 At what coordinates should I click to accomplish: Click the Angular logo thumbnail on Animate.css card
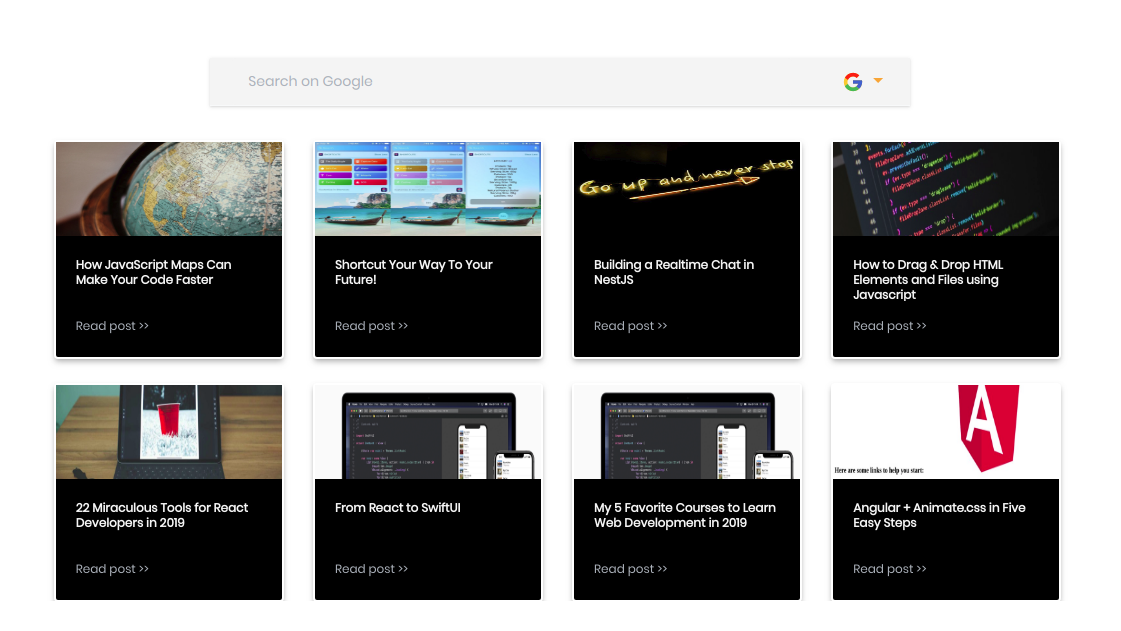coord(945,430)
